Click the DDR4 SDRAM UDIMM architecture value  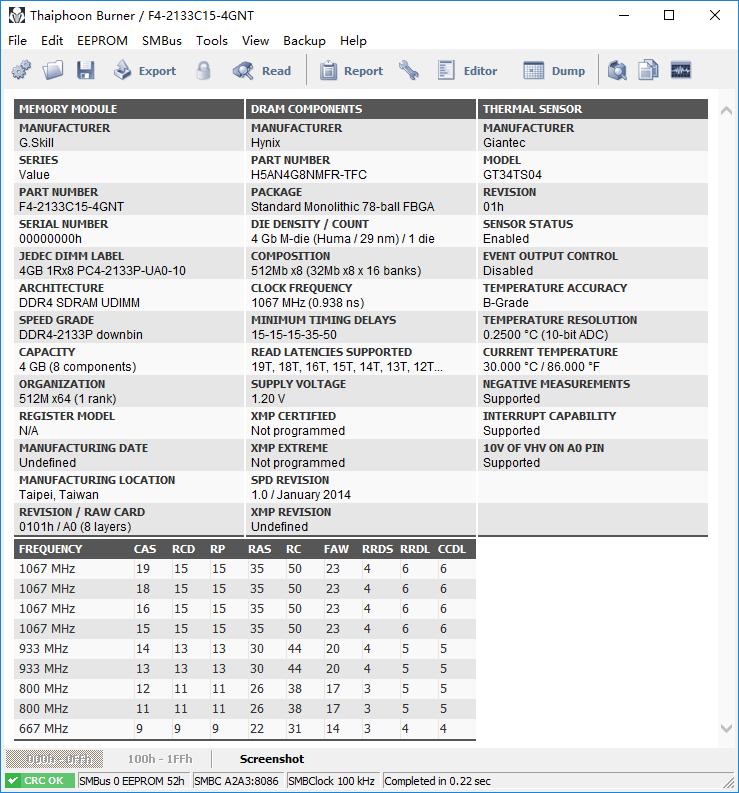[x=79, y=302]
